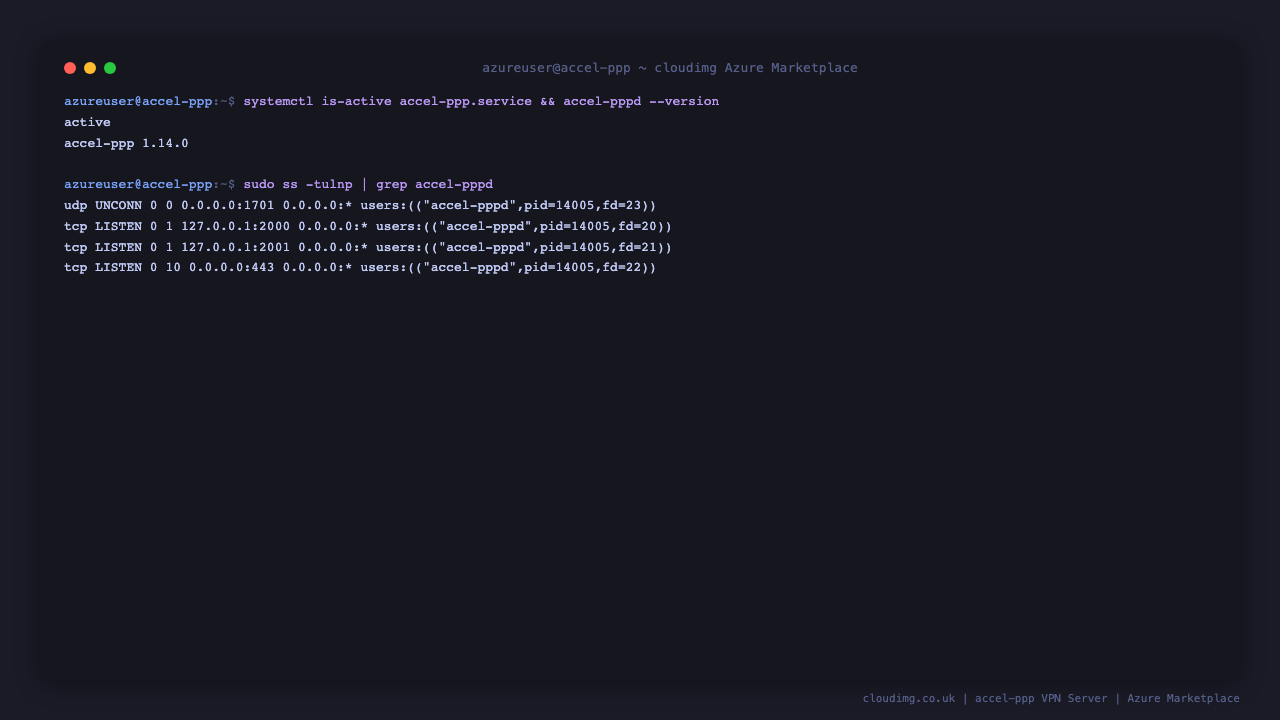Select the 'udp UNCONN' port 1701 line
Screen dimensions: 1280x720
360,206
